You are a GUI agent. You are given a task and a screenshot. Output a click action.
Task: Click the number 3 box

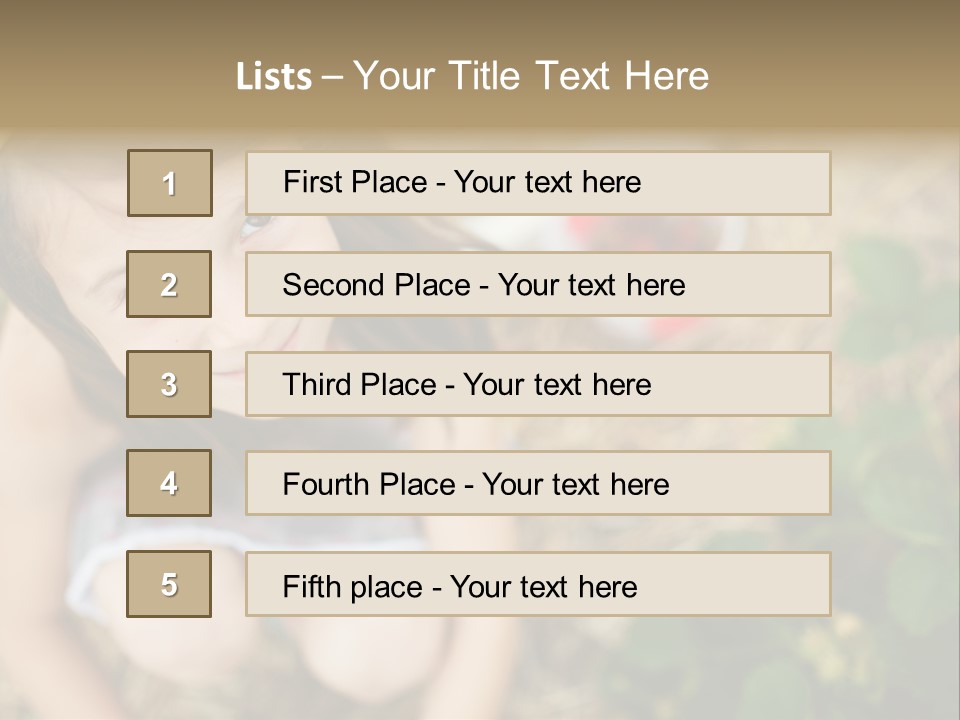coord(169,384)
